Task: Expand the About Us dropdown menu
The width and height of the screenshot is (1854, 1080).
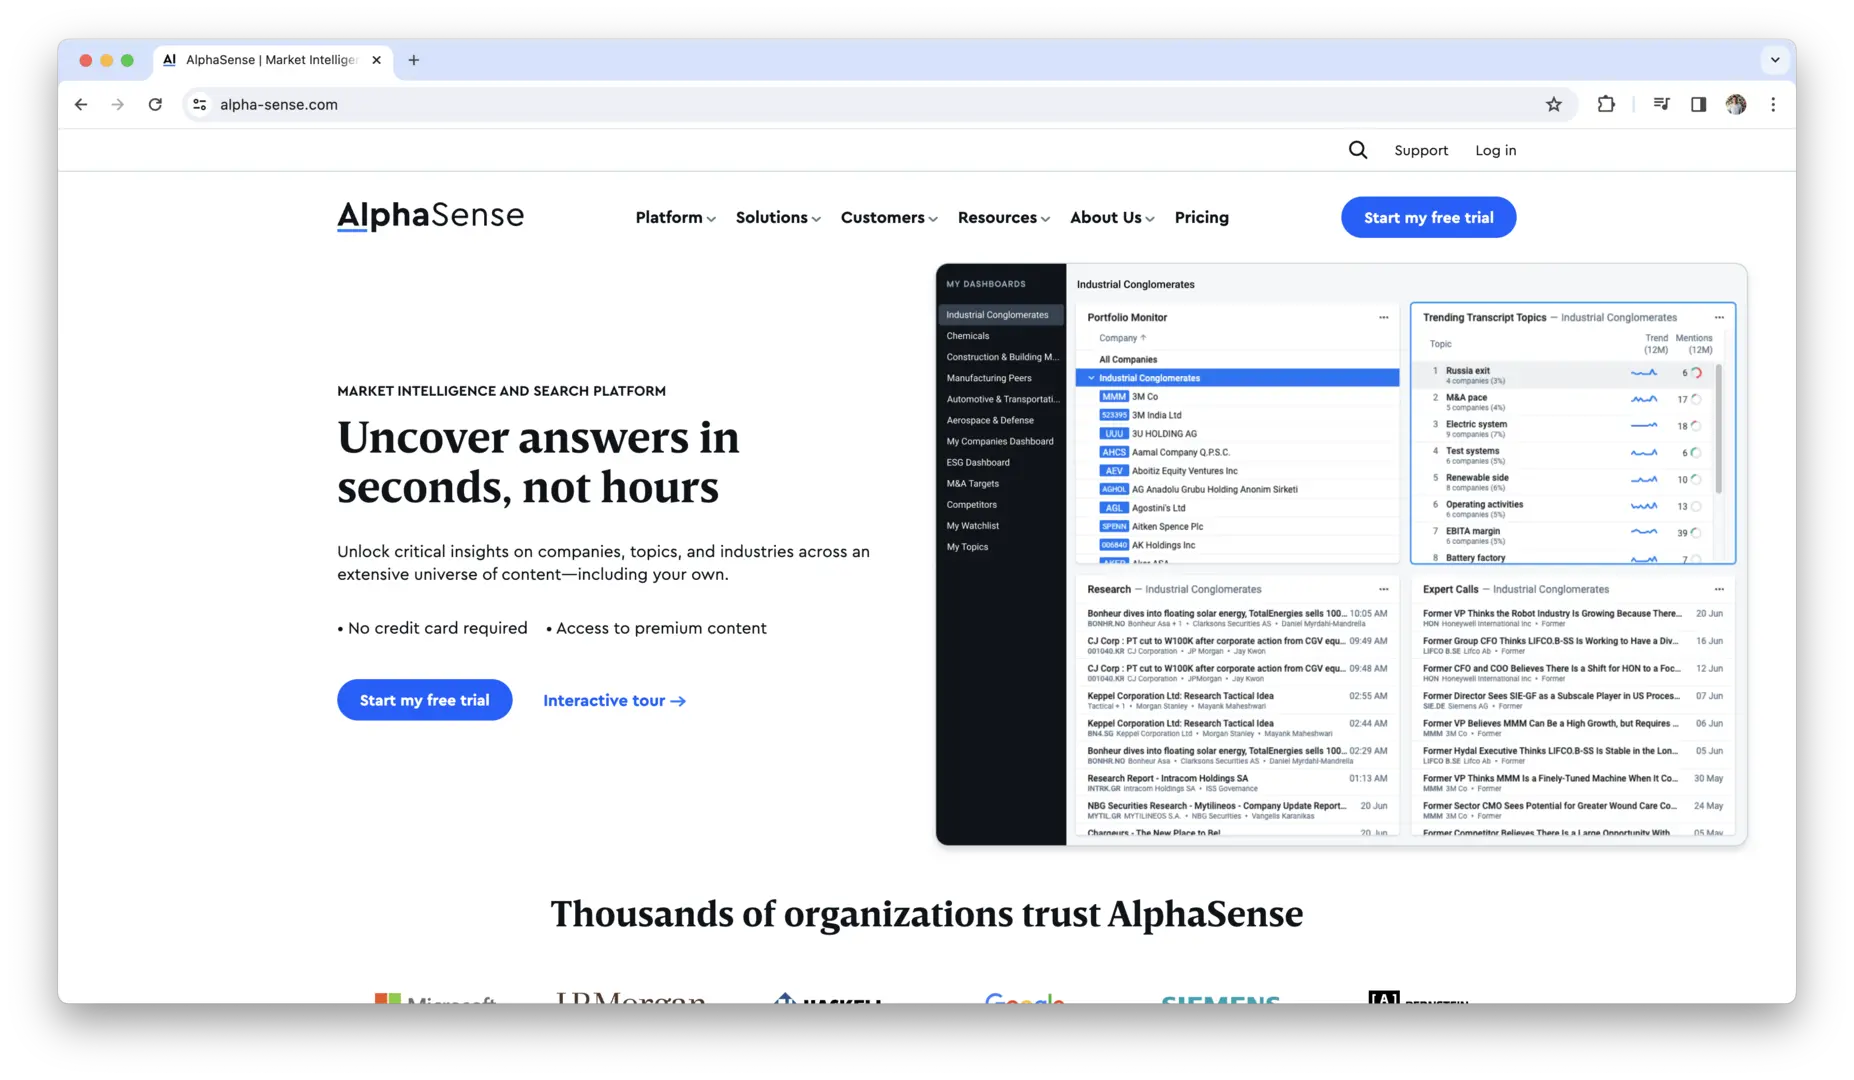Action: [x=1112, y=218]
